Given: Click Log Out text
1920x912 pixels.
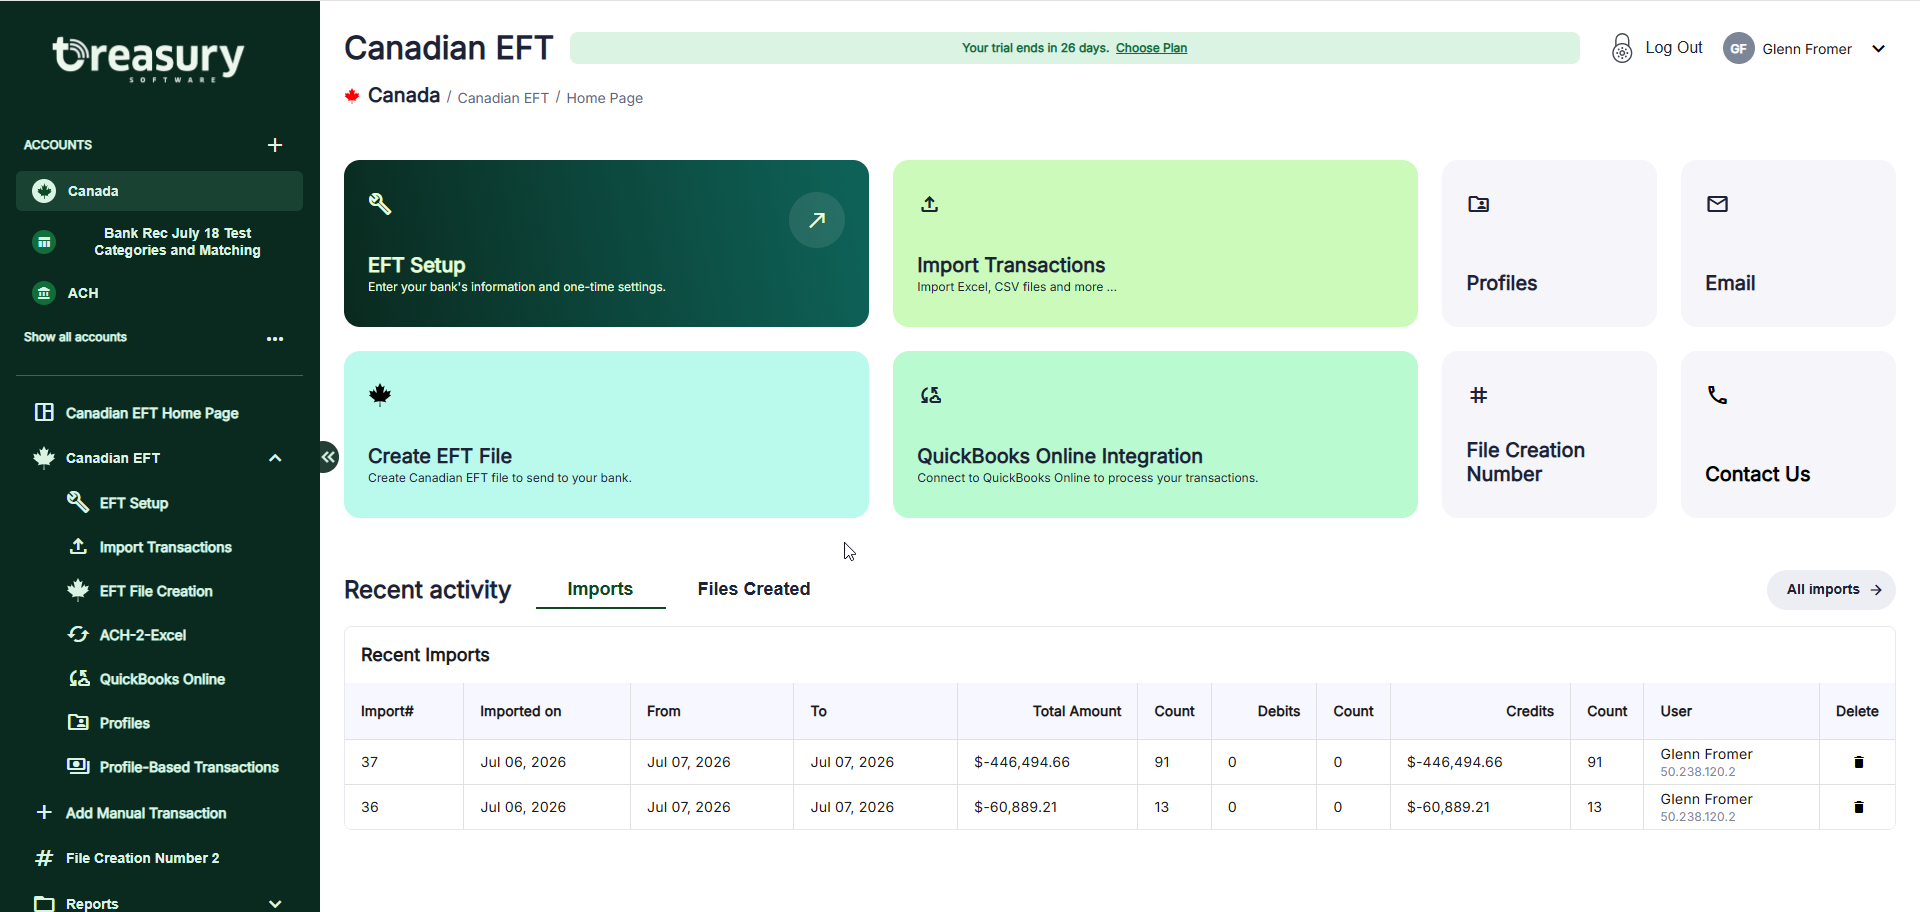Looking at the screenshot, I should point(1673,48).
